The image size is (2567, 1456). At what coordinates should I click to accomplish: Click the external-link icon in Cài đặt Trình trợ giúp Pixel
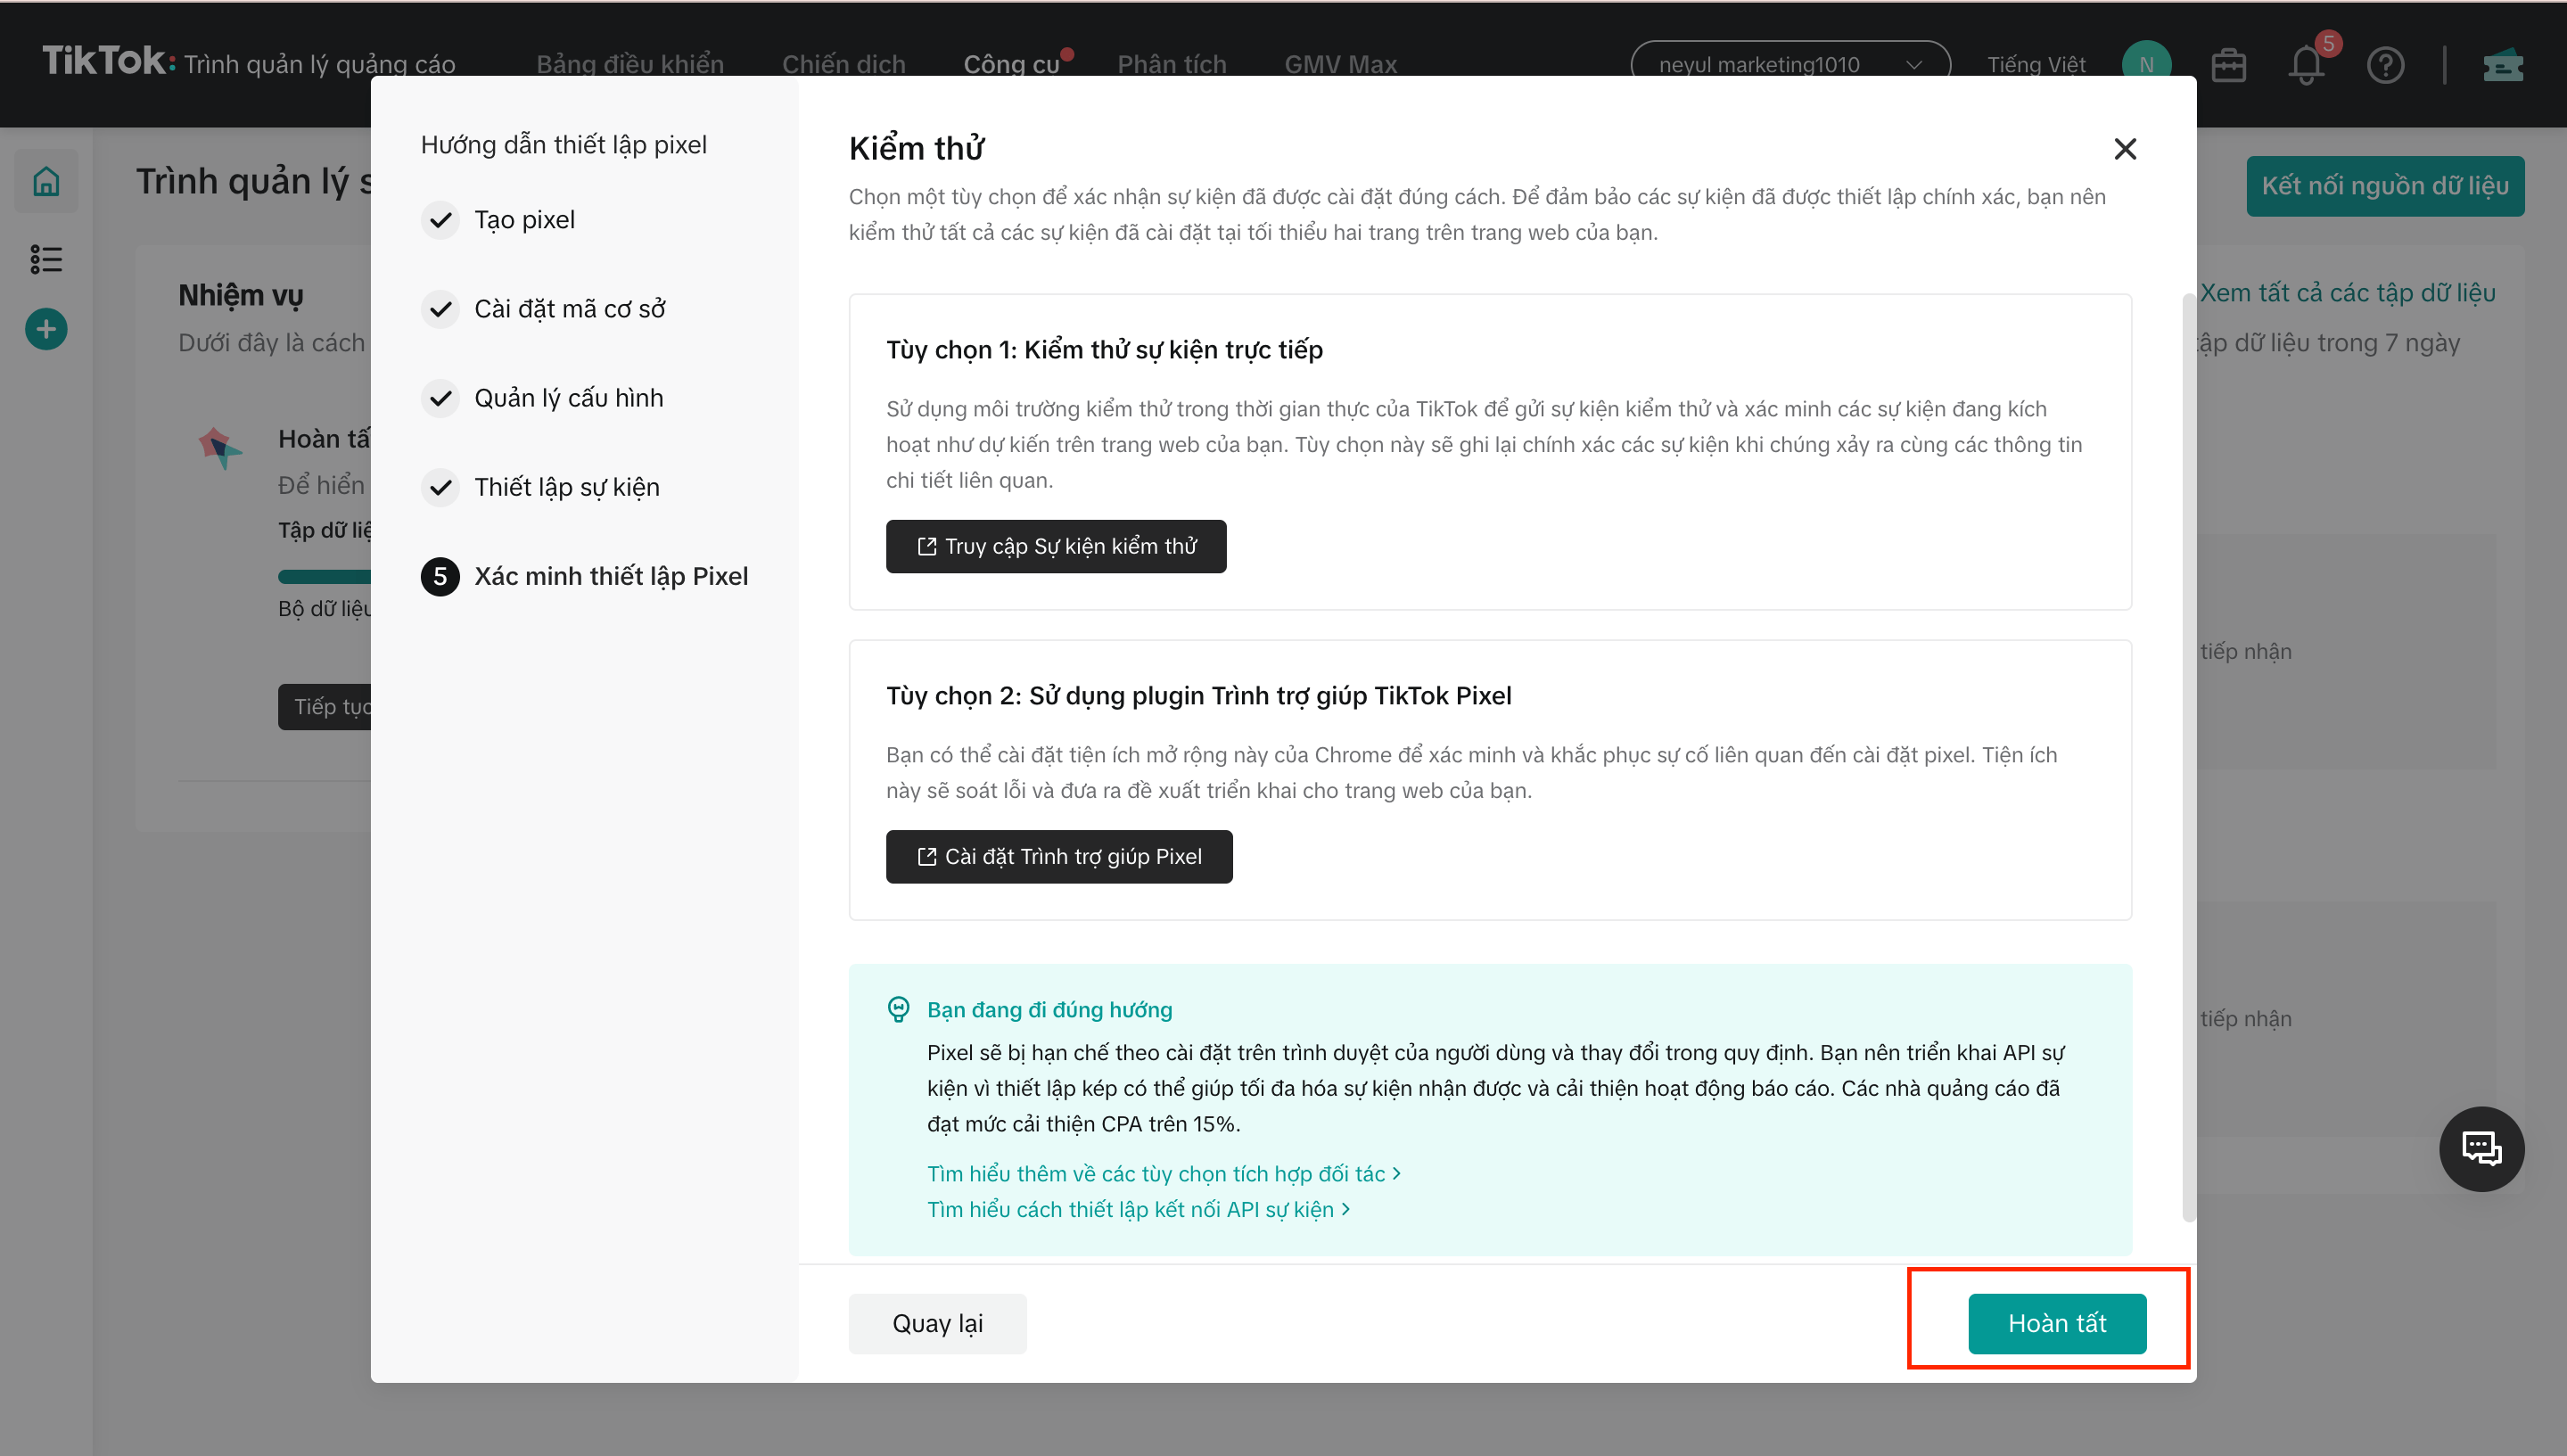click(x=926, y=856)
